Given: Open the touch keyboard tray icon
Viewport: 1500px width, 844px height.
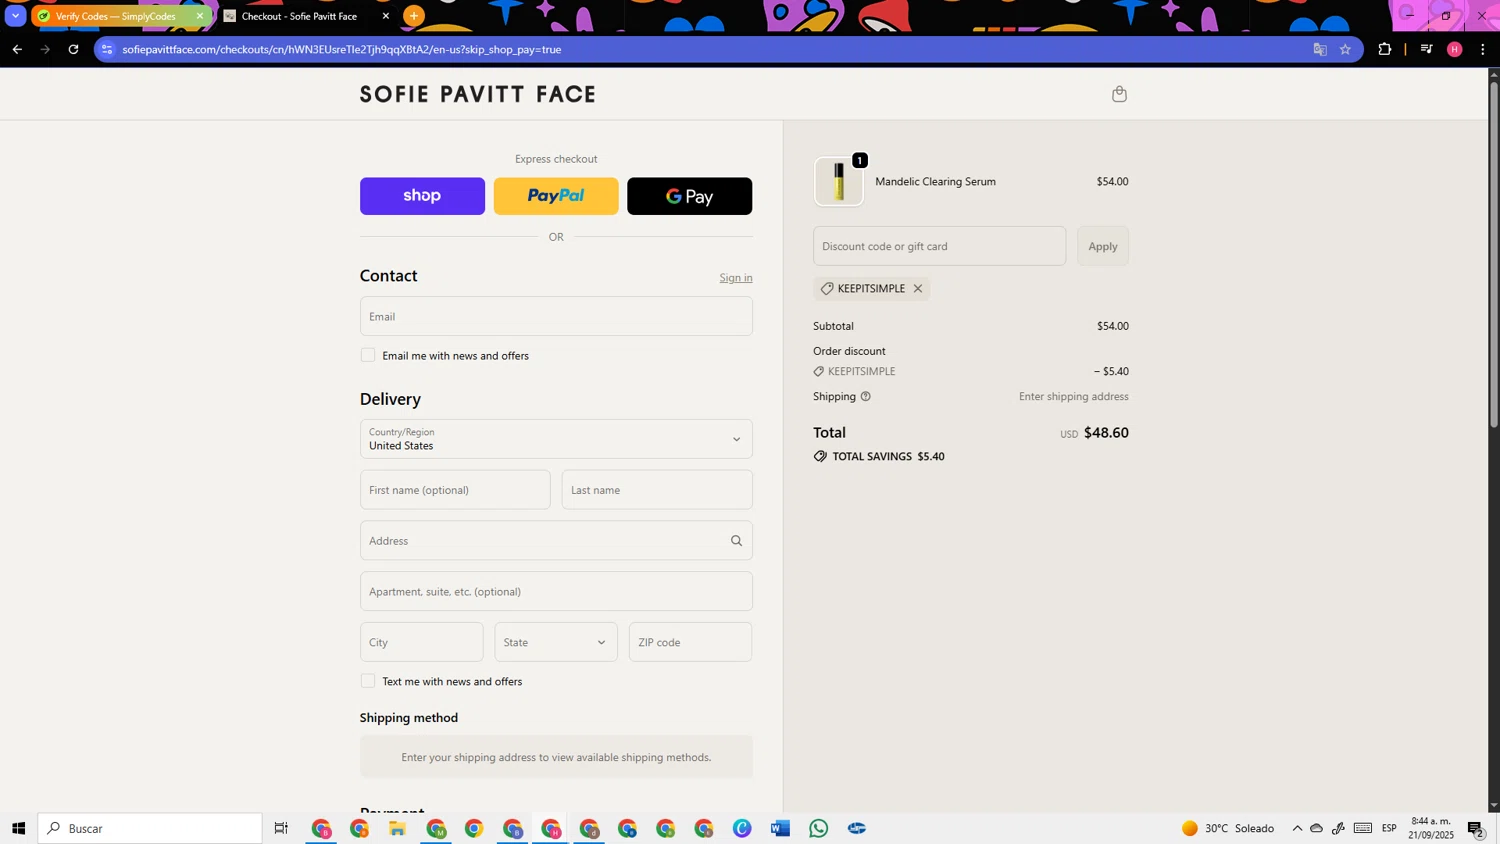Looking at the screenshot, I should (x=1363, y=828).
